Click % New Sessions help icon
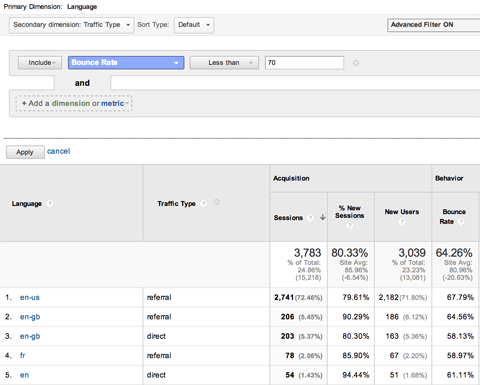Screen dimensions: 480x385 click(350, 225)
